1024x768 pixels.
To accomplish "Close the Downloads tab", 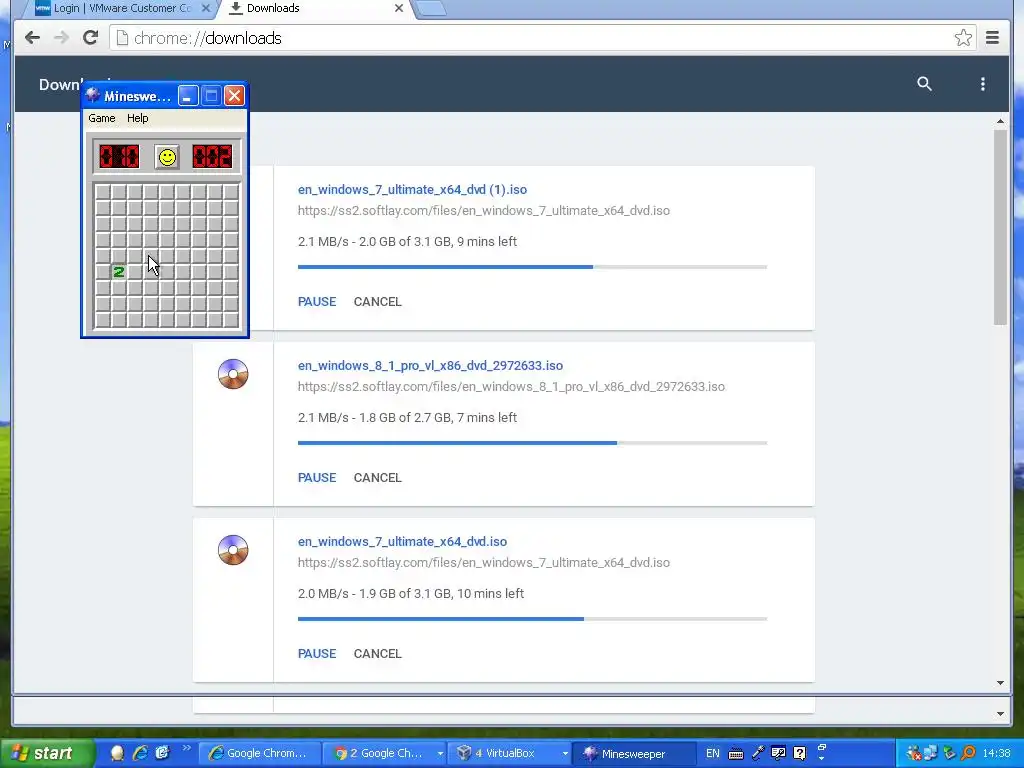I will [x=398, y=8].
